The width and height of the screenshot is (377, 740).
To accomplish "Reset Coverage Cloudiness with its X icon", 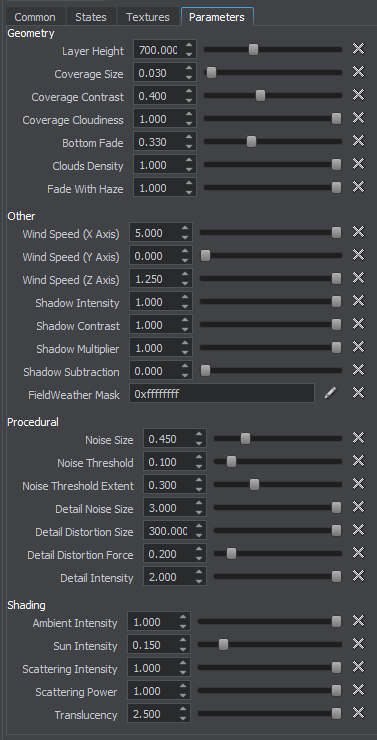I will pyautogui.click(x=359, y=118).
